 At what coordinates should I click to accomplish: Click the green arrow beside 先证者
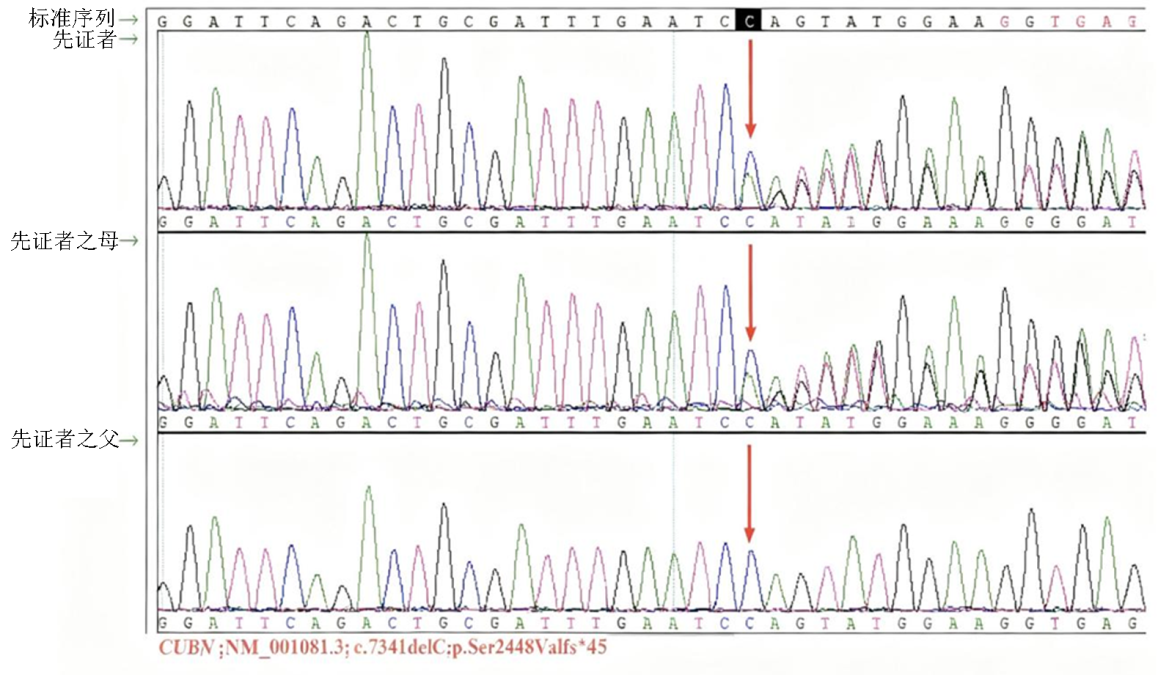(x=130, y=39)
